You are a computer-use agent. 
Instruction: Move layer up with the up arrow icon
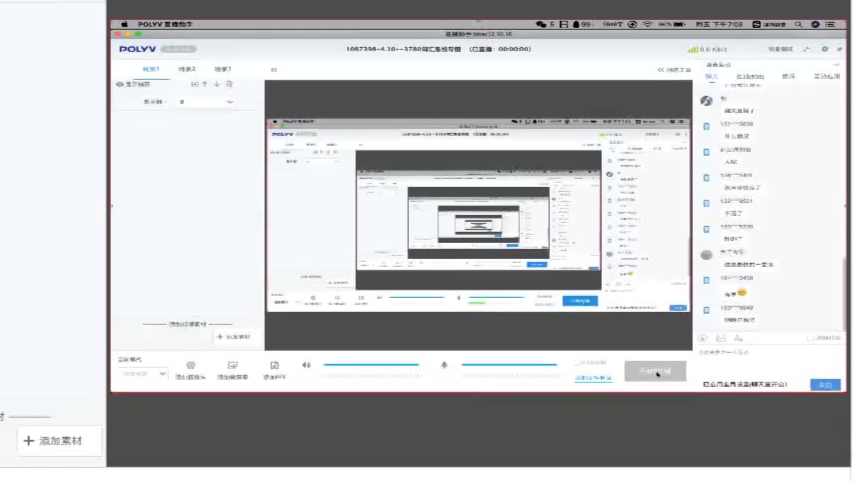[x=205, y=84]
